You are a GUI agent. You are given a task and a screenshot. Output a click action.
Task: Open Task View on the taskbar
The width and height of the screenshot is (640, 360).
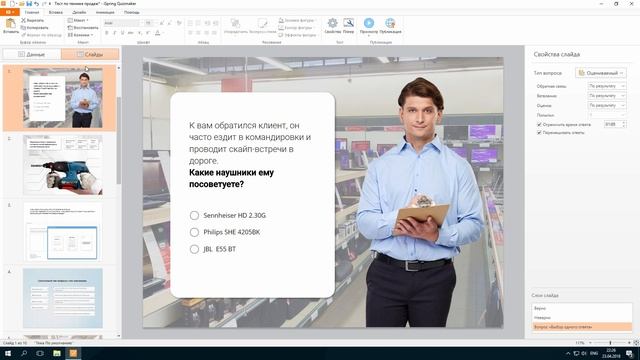(40, 353)
